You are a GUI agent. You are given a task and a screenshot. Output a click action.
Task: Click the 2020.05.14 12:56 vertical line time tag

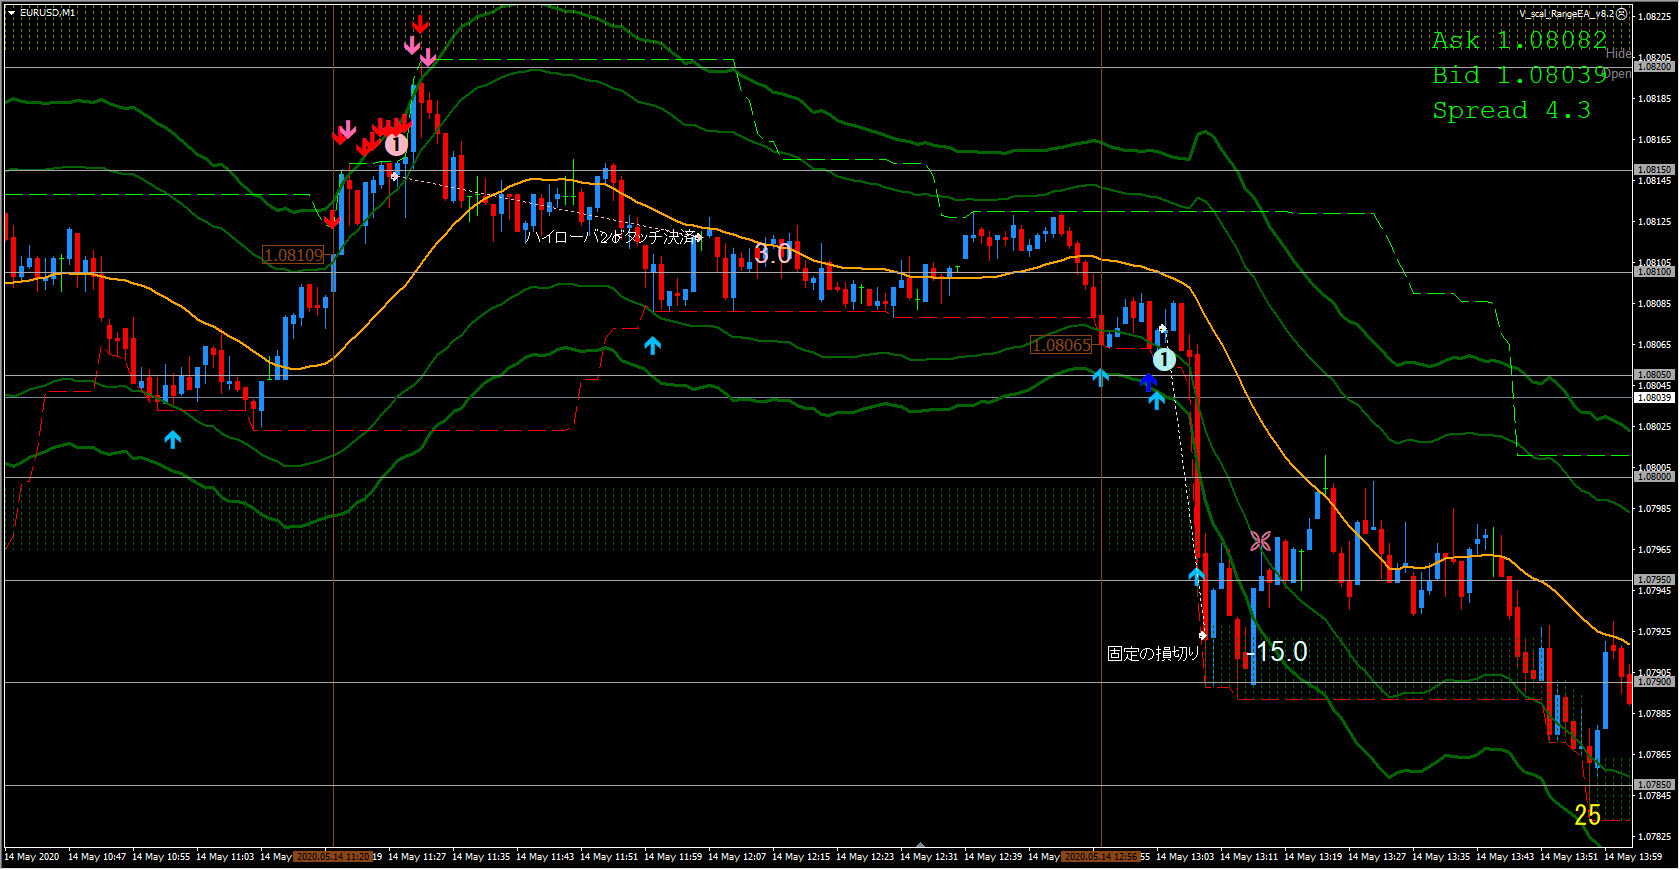click(x=1101, y=857)
